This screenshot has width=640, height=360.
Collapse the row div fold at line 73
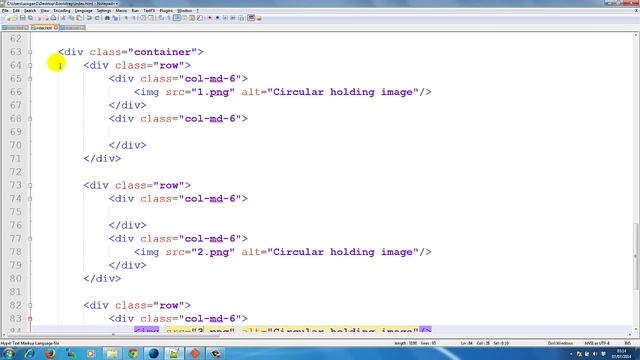point(30,185)
